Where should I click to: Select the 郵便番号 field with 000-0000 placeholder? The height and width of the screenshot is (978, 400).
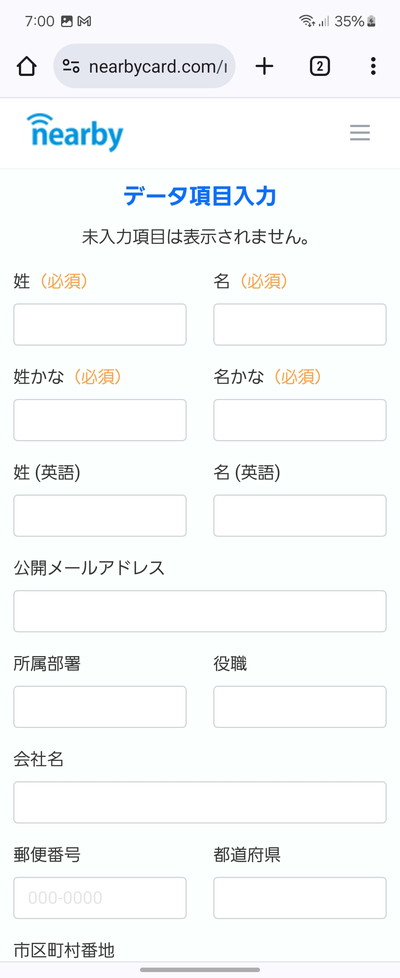pyautogui.click(x=100, y=898)
